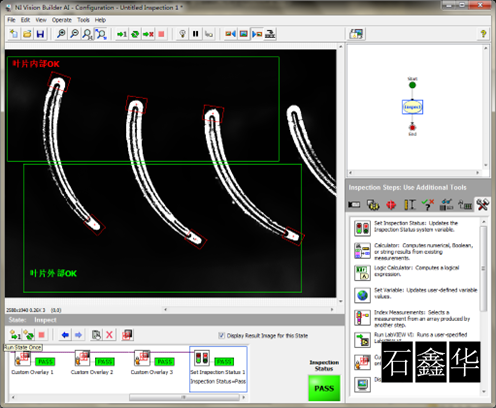Screen dimensions: 496x408
Task: Click the inspection steps list scrollbar down arrow
Action: pyautogui.click(x=484, y=391)
